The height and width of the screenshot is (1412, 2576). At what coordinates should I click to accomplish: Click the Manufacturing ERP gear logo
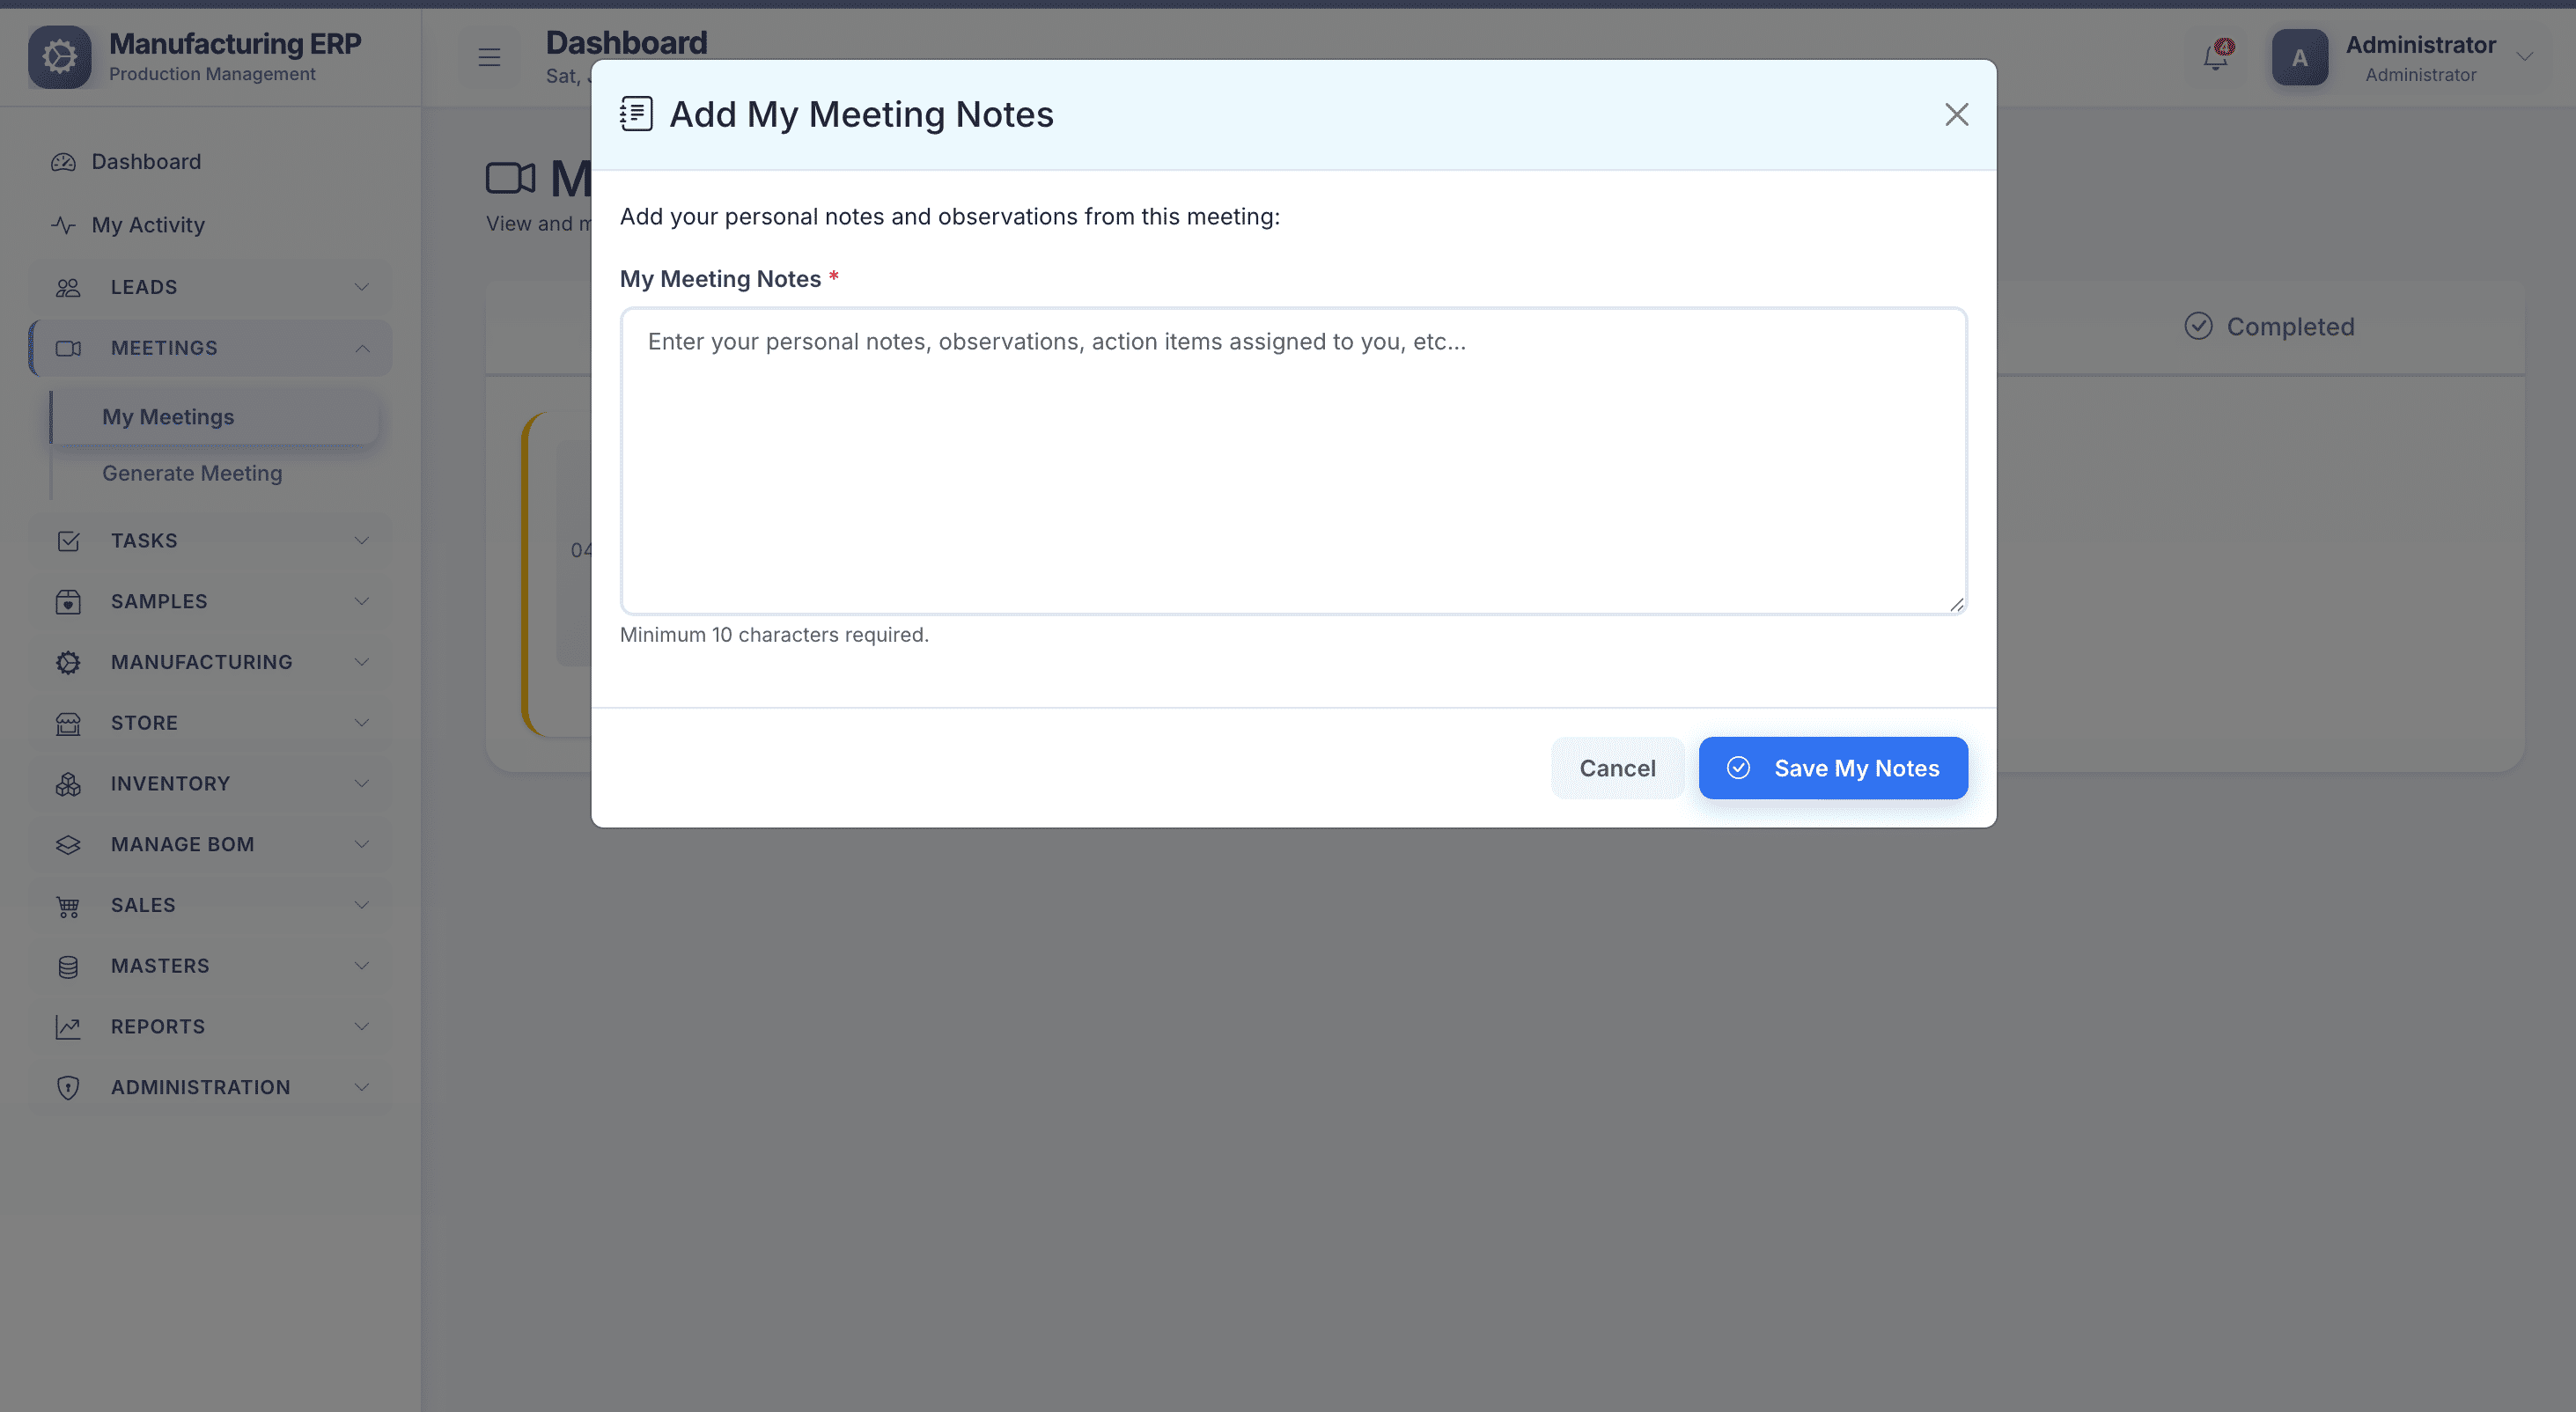click(59, 57)
